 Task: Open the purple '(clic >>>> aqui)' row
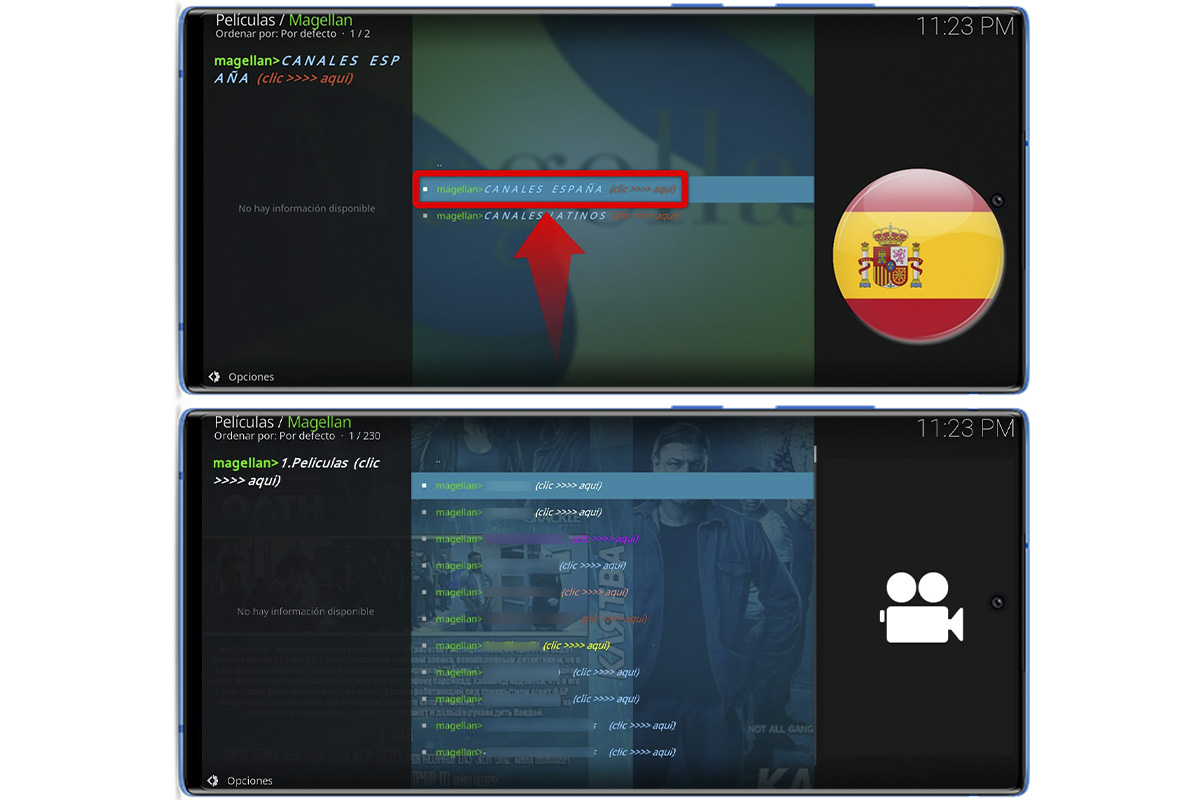pyautogui.click(x=613, y=539)
